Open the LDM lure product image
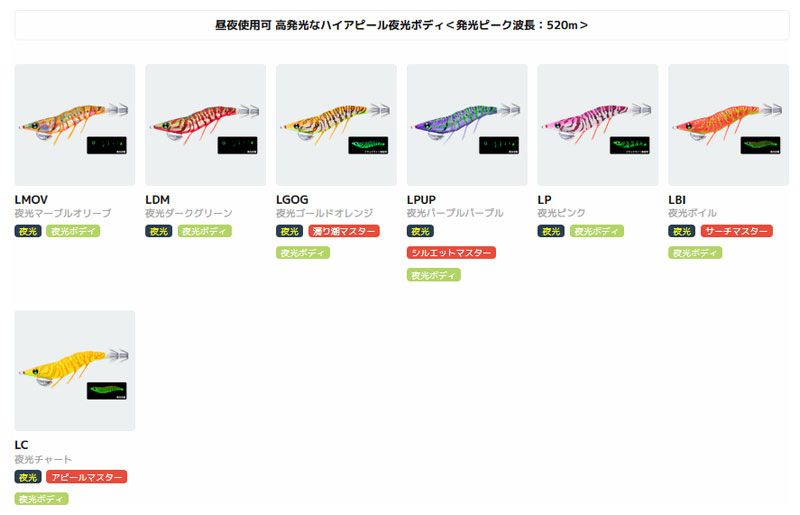The image size is (800, 515). pos(205,125)
